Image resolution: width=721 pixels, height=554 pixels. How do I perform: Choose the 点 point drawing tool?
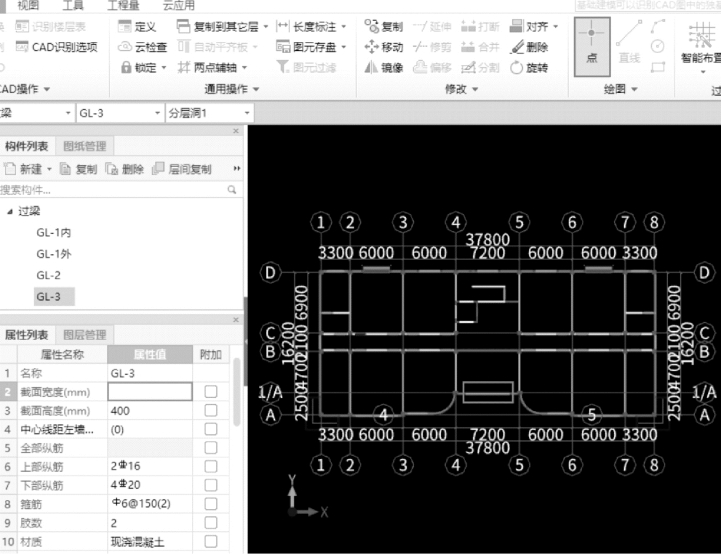point(592,46)
